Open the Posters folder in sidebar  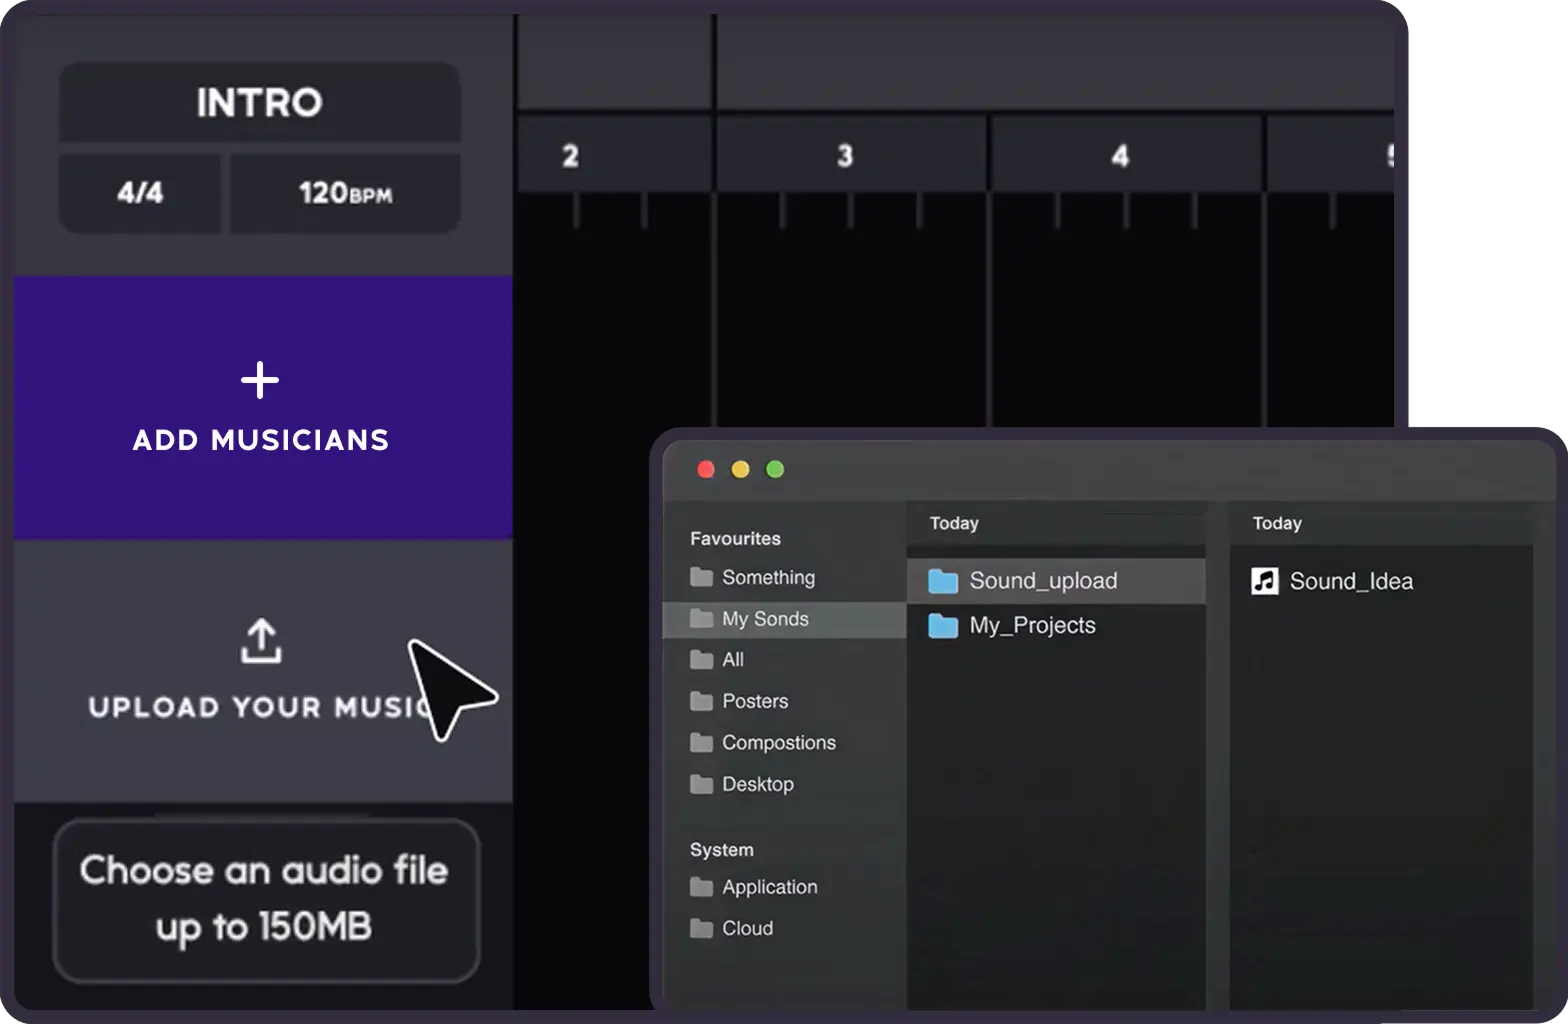(x=754, y=702)
